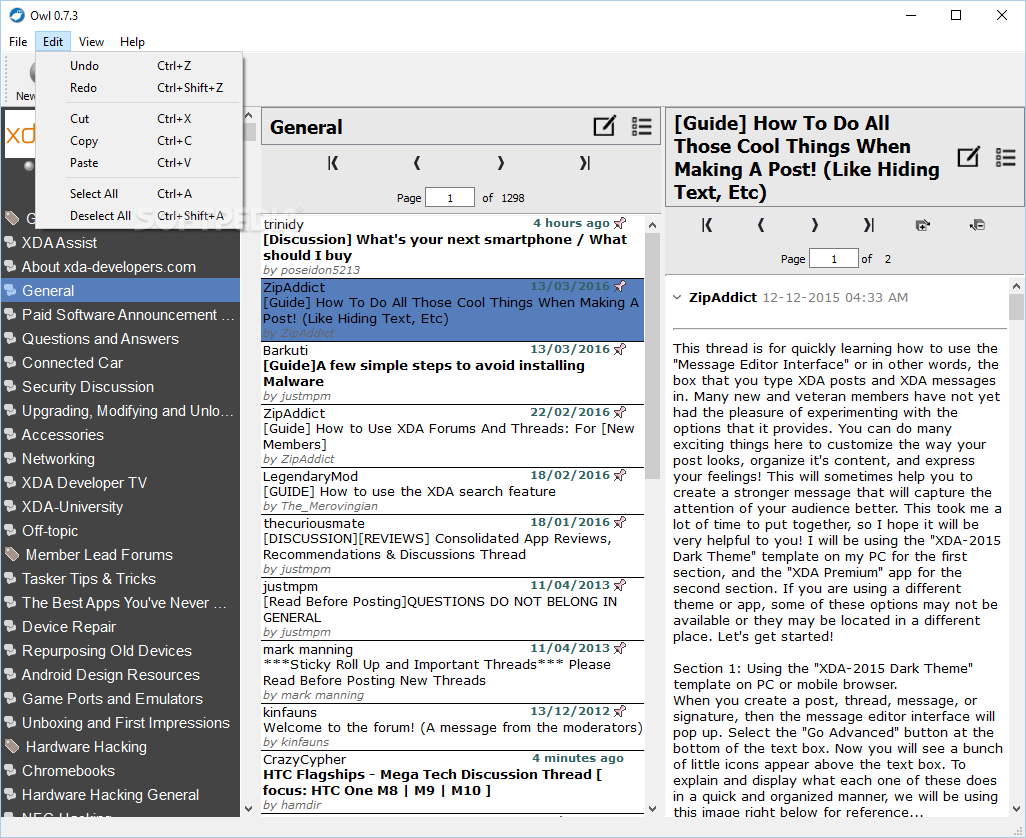Choose Select All from the Edit menu

(139, 194)
